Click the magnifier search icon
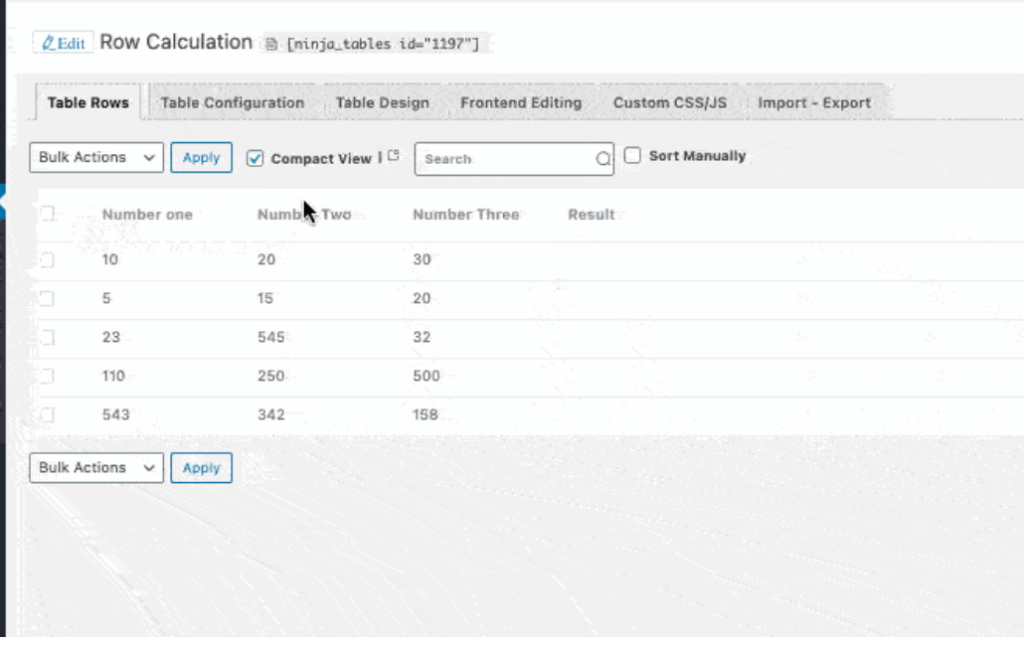 click(x=603, y=159)
